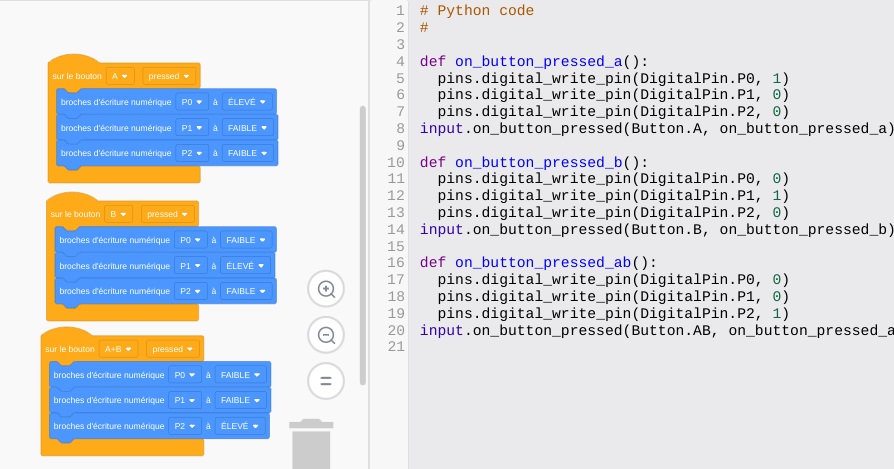Change P0 pin dropdown in button A block
The width and height of the screenshot is (894, 469).
pos(192,102)
